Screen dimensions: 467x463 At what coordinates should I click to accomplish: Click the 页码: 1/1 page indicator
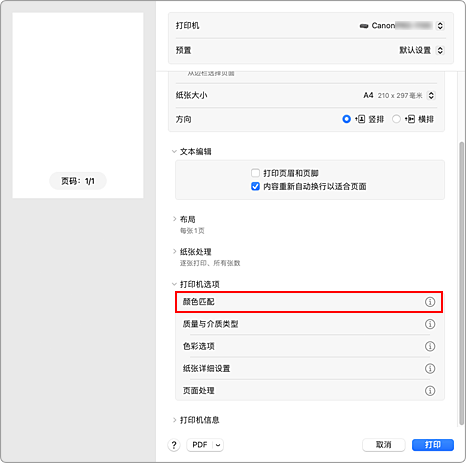78,181
